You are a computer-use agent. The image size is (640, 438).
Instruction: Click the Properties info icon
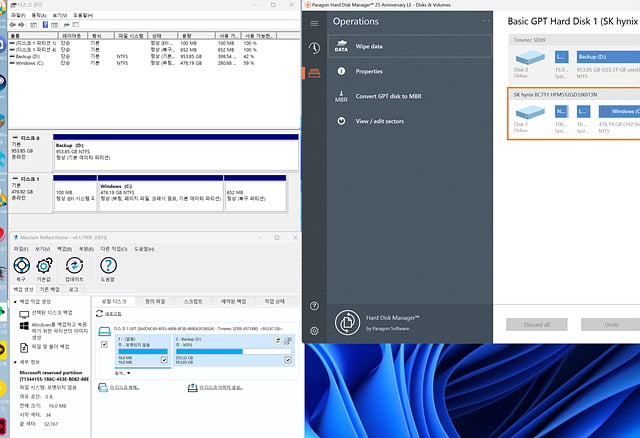(341, 71)
